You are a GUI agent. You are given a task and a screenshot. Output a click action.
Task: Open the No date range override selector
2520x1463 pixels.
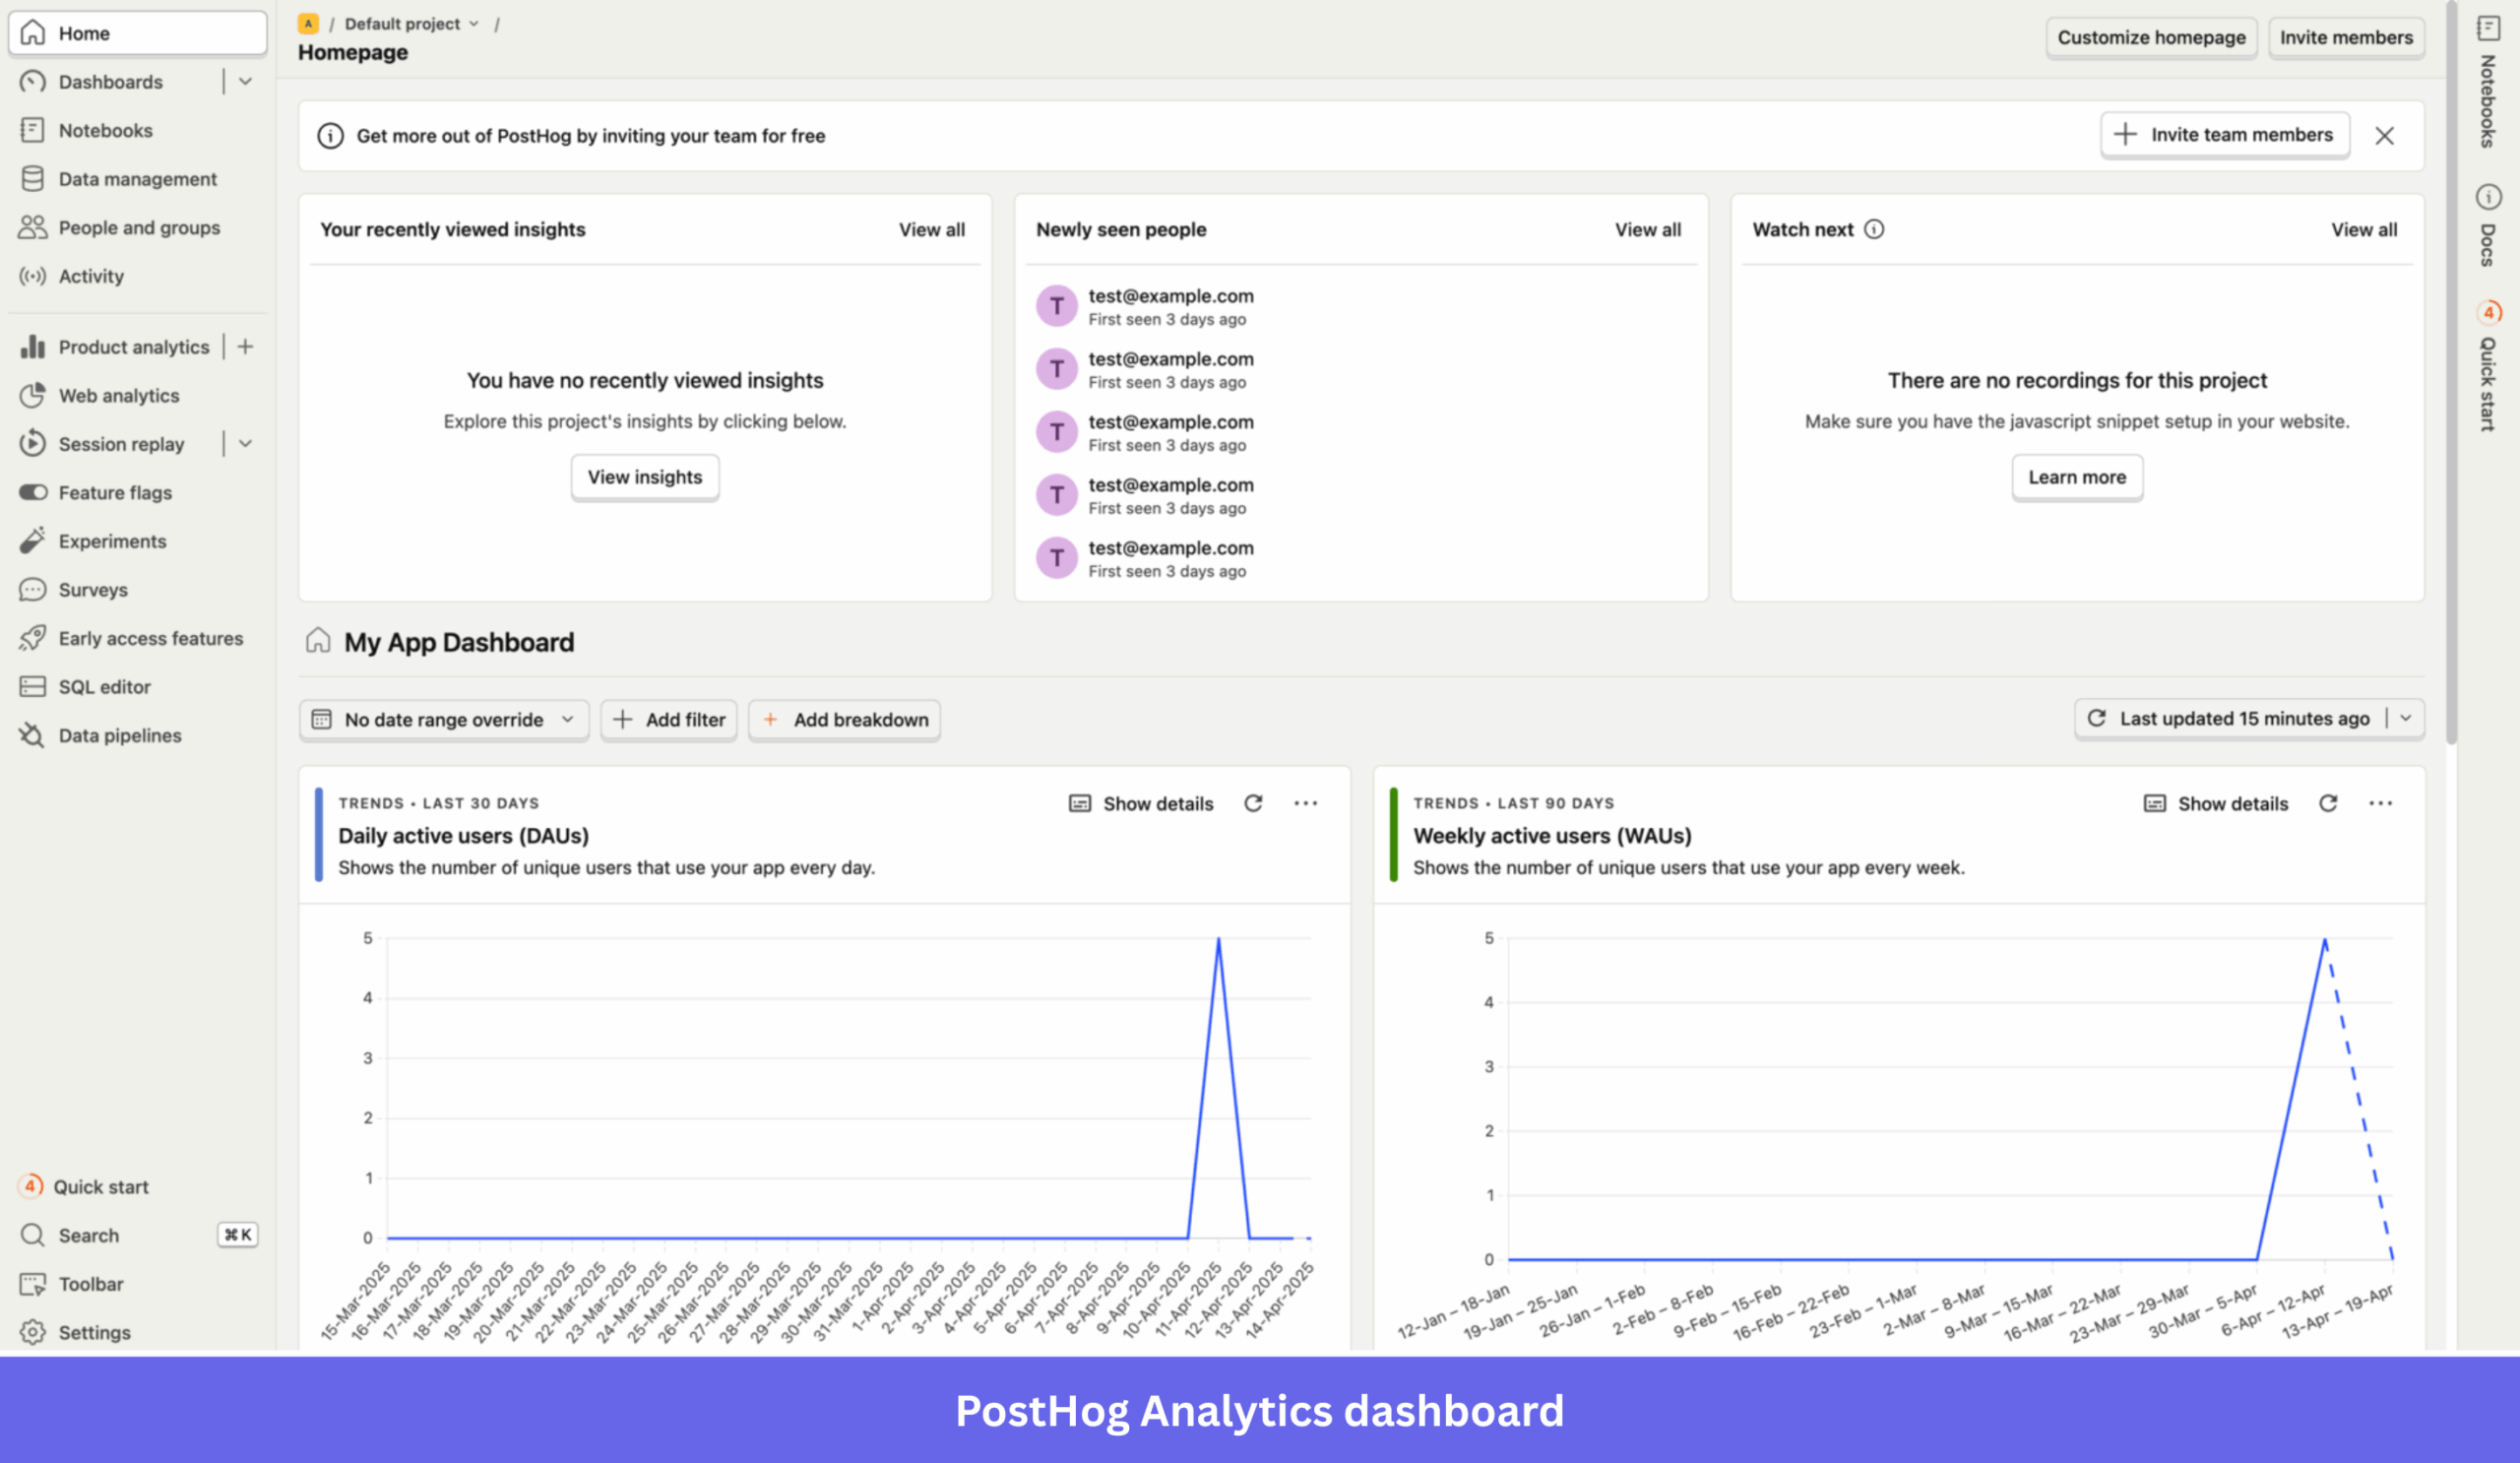pyautogui.click(x=444, y=719)
